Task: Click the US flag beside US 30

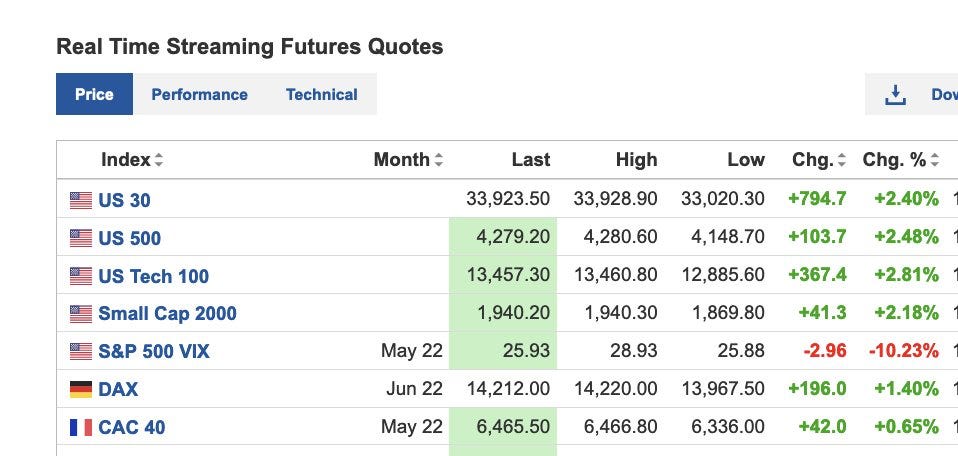Action: 81,200
